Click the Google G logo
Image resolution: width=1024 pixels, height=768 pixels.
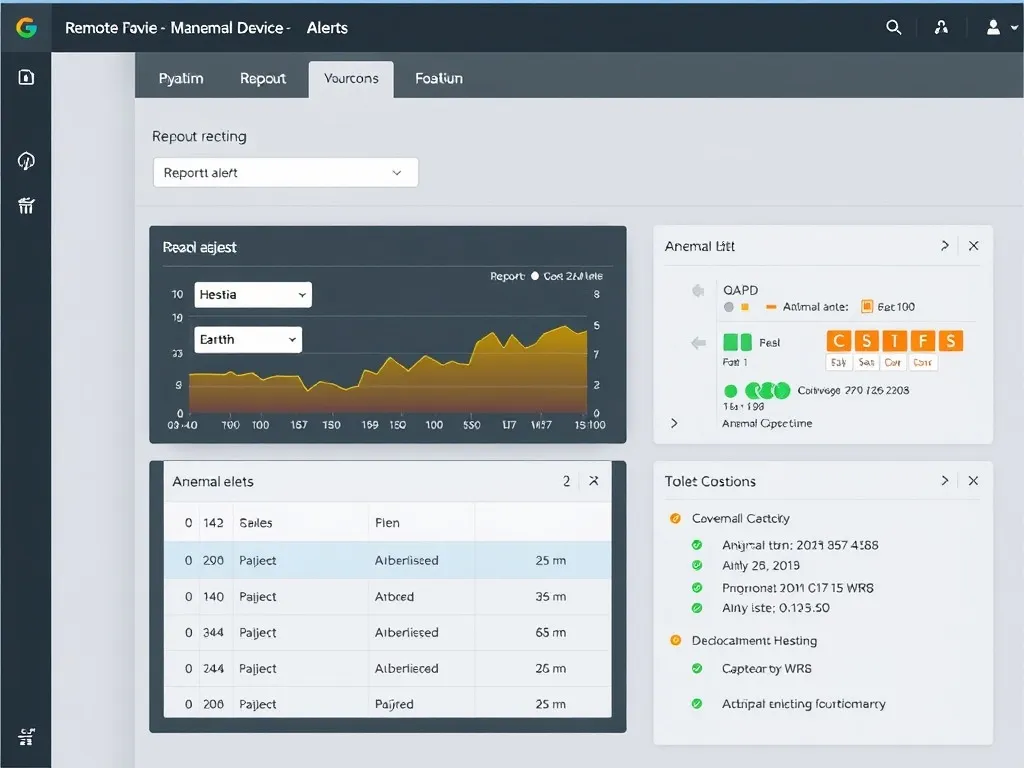tap(26, 27)
